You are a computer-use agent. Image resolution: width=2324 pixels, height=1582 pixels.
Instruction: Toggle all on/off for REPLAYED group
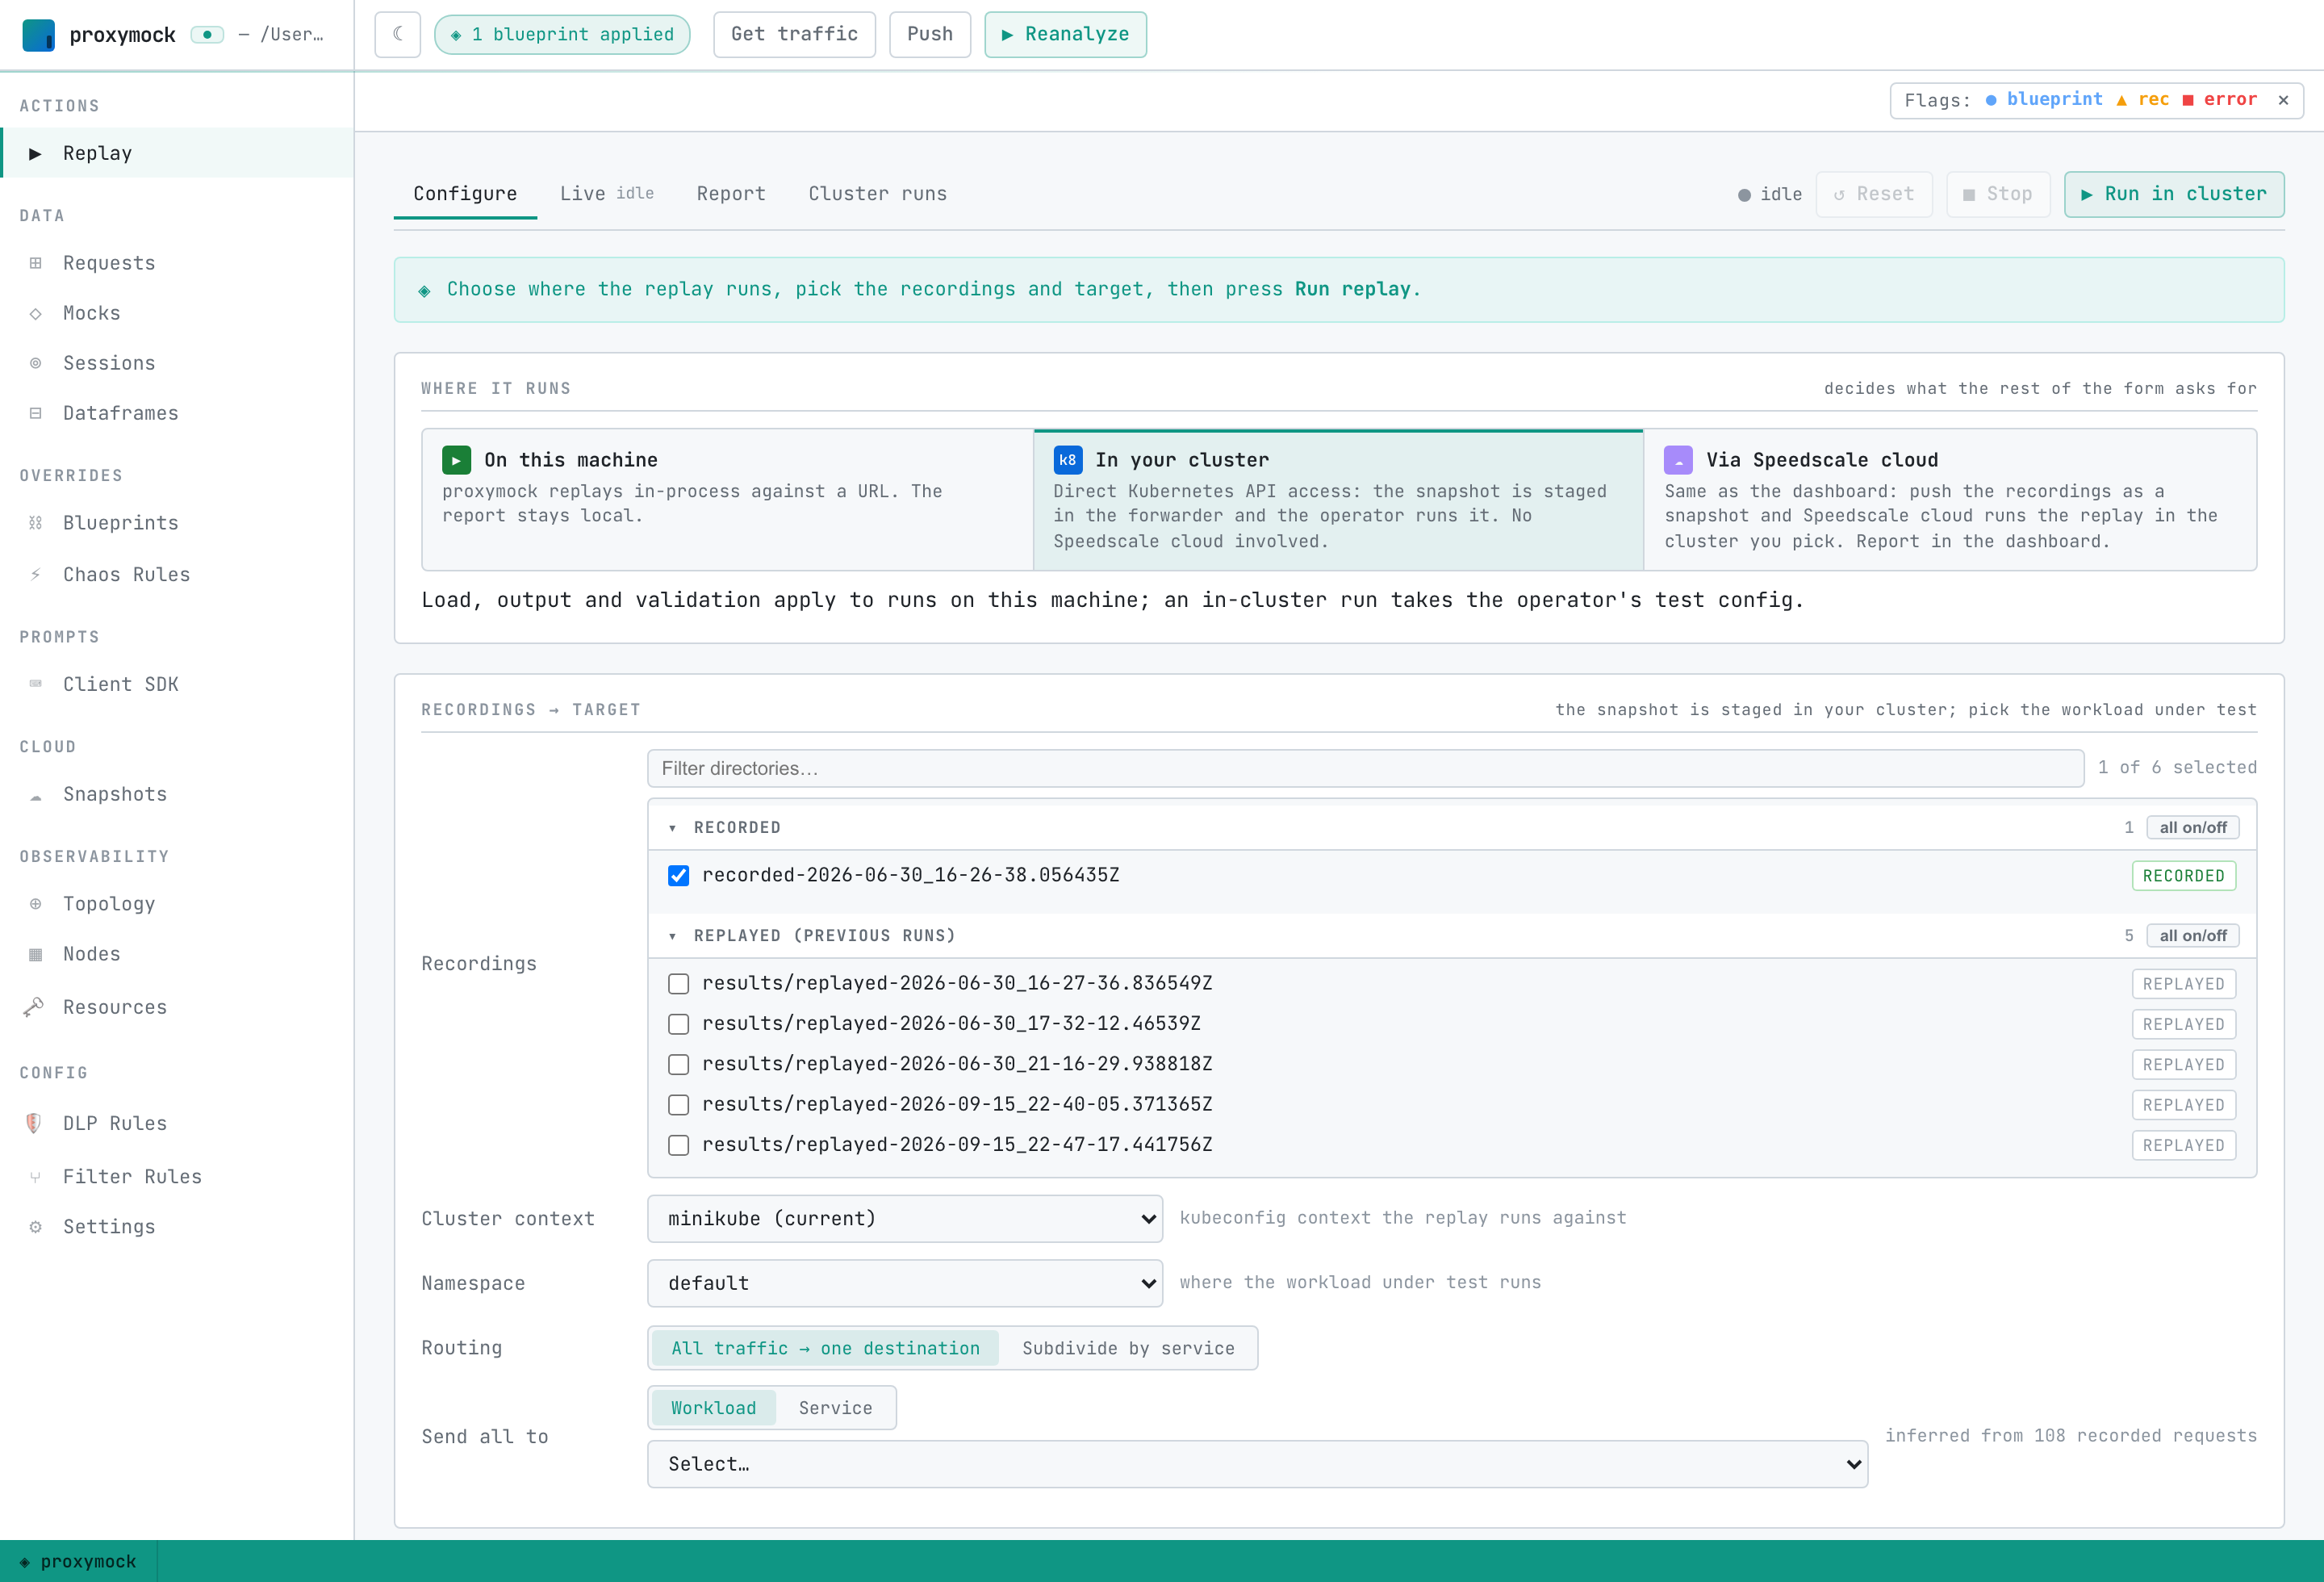tap(2192, 936)
